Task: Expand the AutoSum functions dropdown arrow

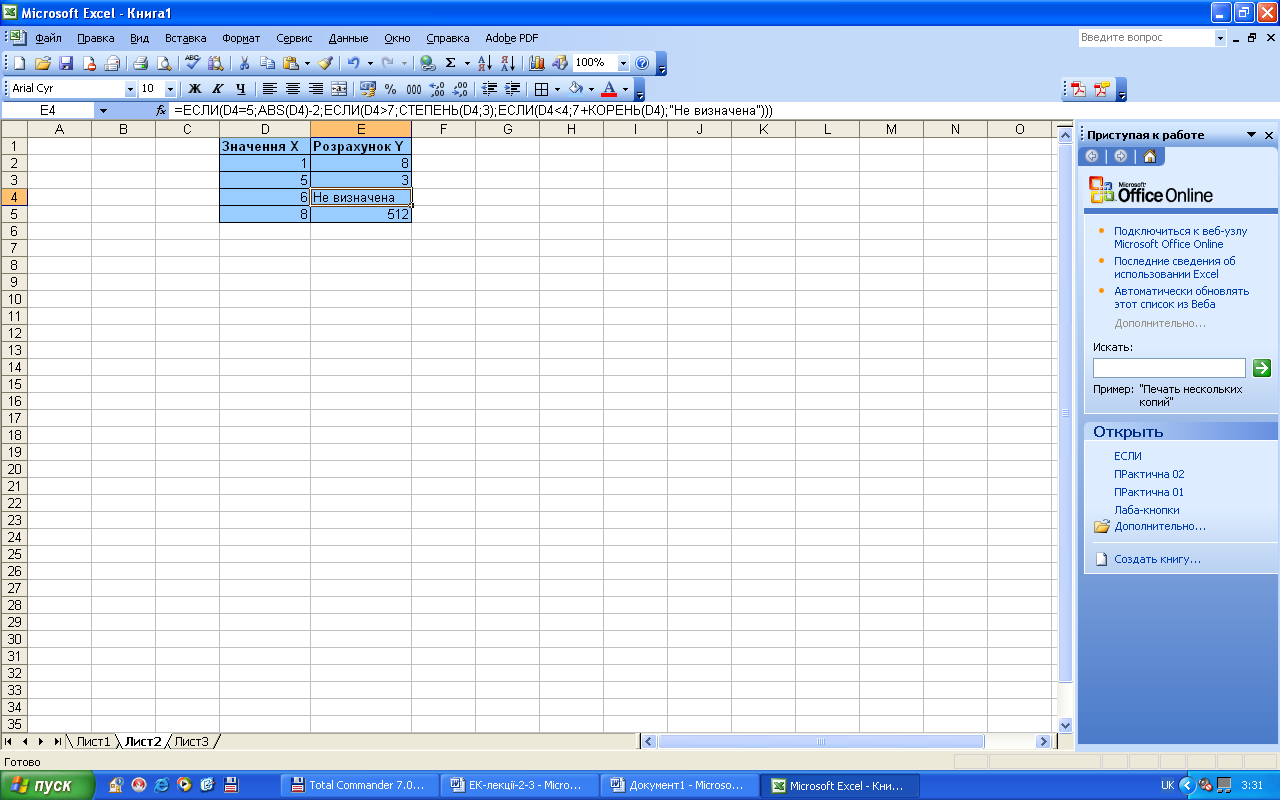Action: click(x=467, y=63)
